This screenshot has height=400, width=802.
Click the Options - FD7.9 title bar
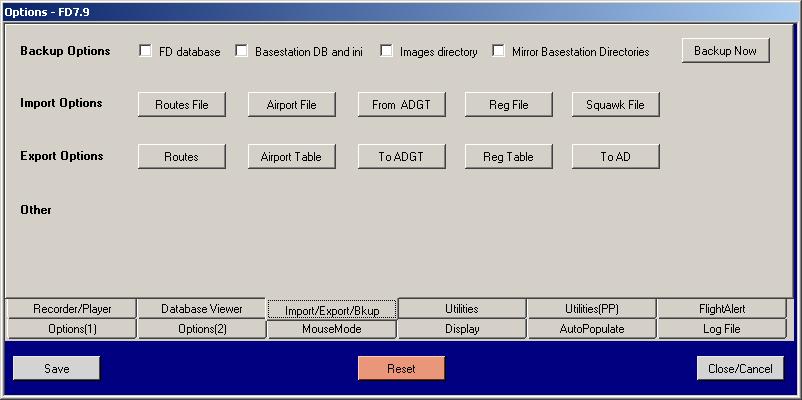pyautogui.click(x=401, y=12)
